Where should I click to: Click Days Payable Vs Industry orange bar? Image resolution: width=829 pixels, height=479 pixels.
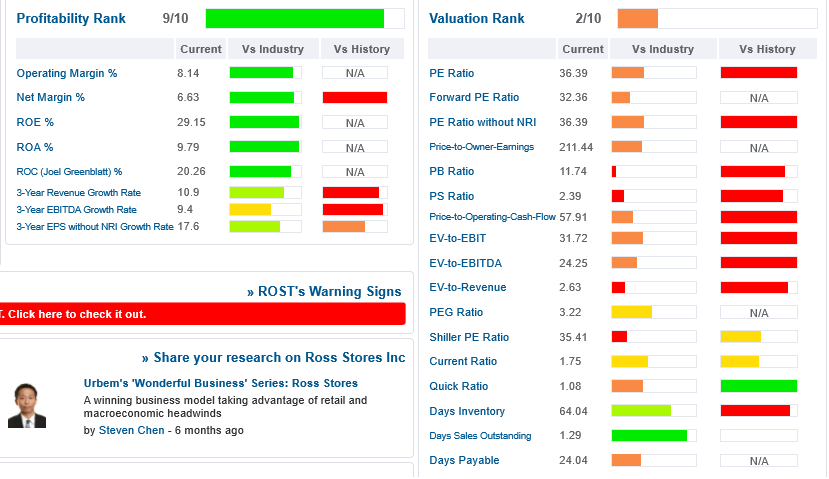(627, 460)
